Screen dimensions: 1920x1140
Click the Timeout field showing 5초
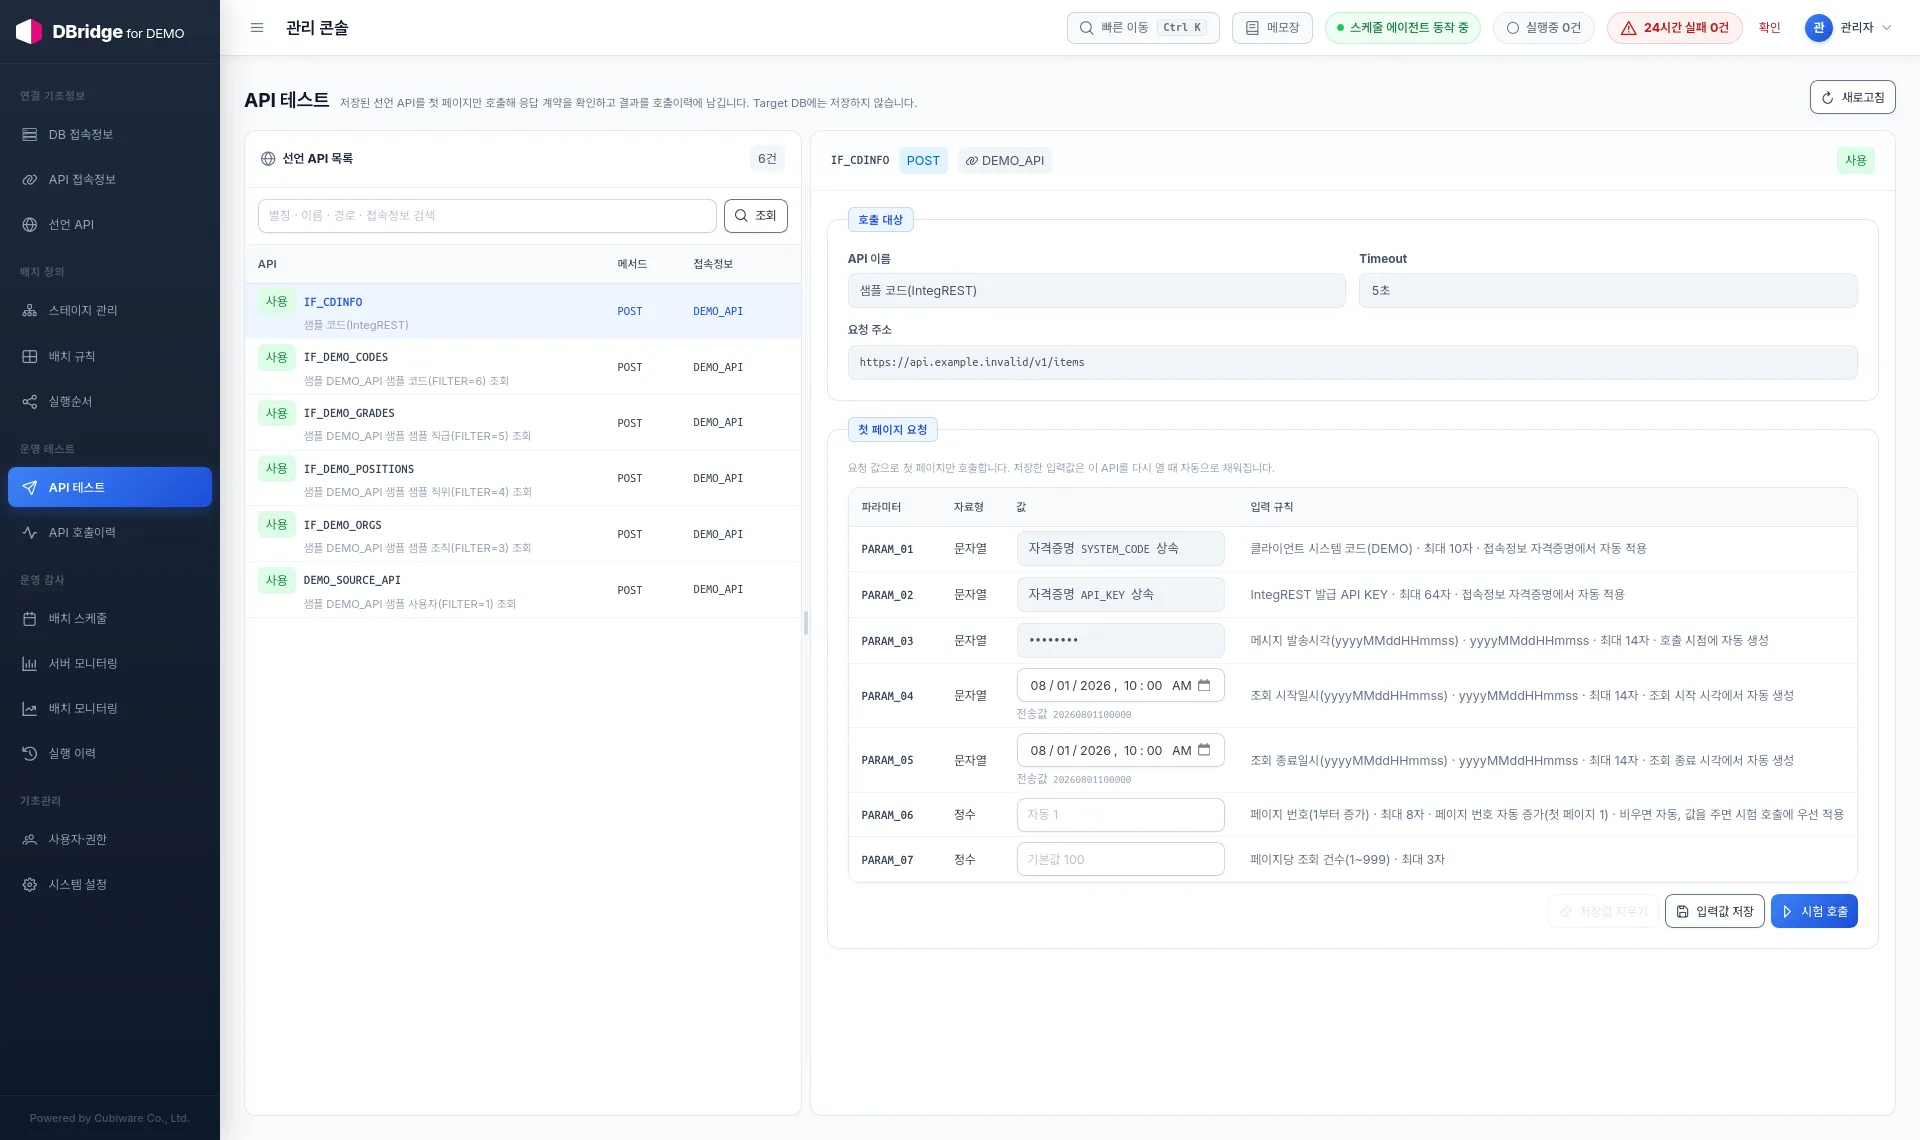pyautogui.click(x=1608, y=291)
